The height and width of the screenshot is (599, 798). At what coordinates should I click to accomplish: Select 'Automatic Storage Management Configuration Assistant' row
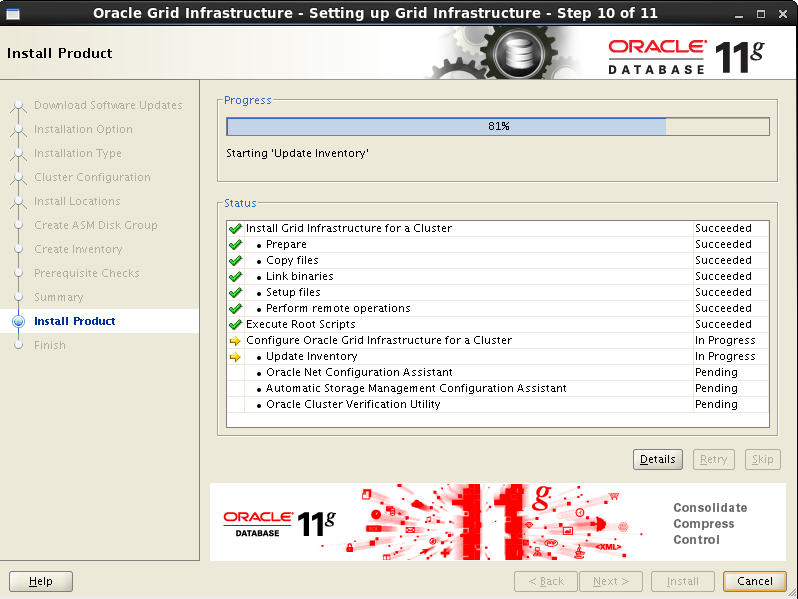click(498, 388)
